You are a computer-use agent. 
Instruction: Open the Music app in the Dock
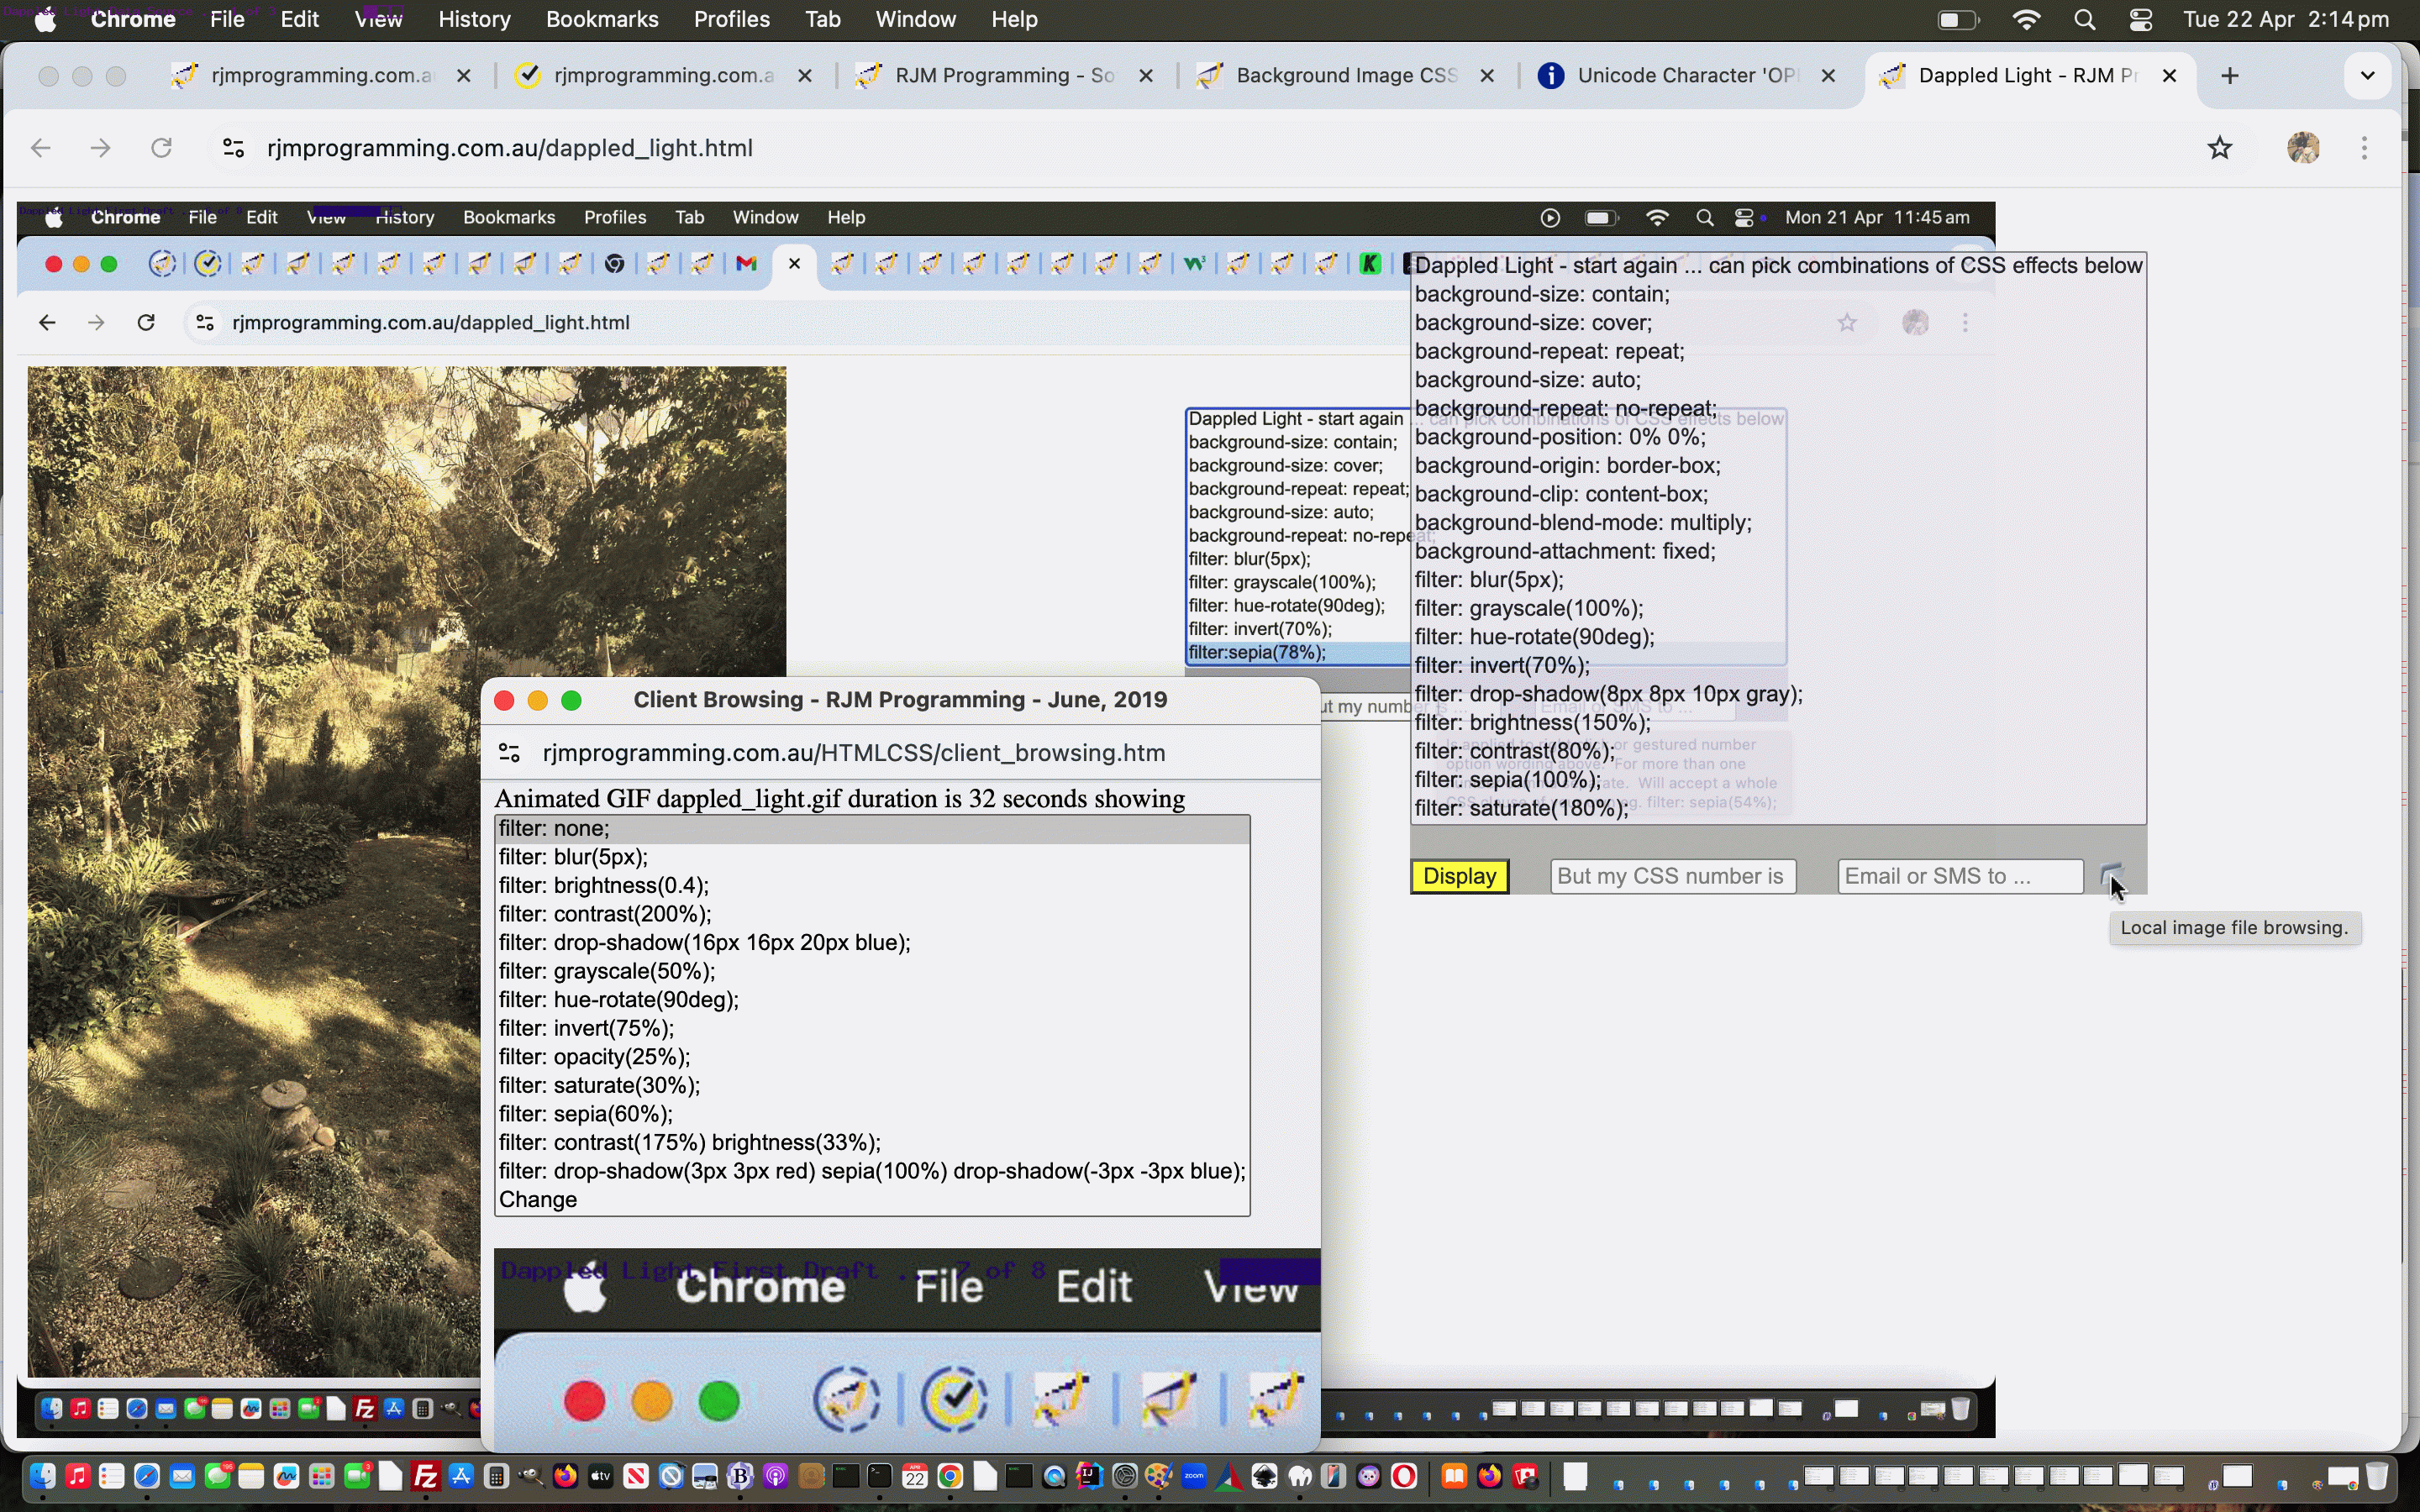tap(77, 1476)
